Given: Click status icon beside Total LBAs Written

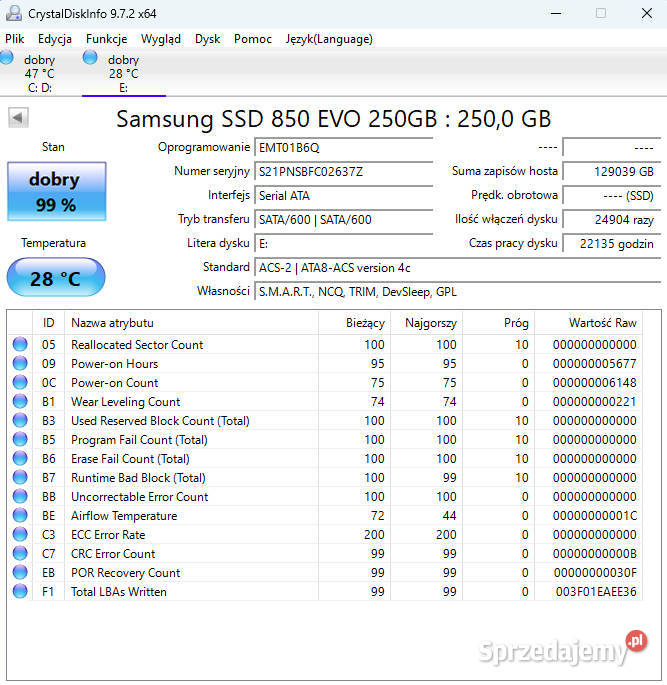Looking at the screenshot, I should tap(20, 592).
